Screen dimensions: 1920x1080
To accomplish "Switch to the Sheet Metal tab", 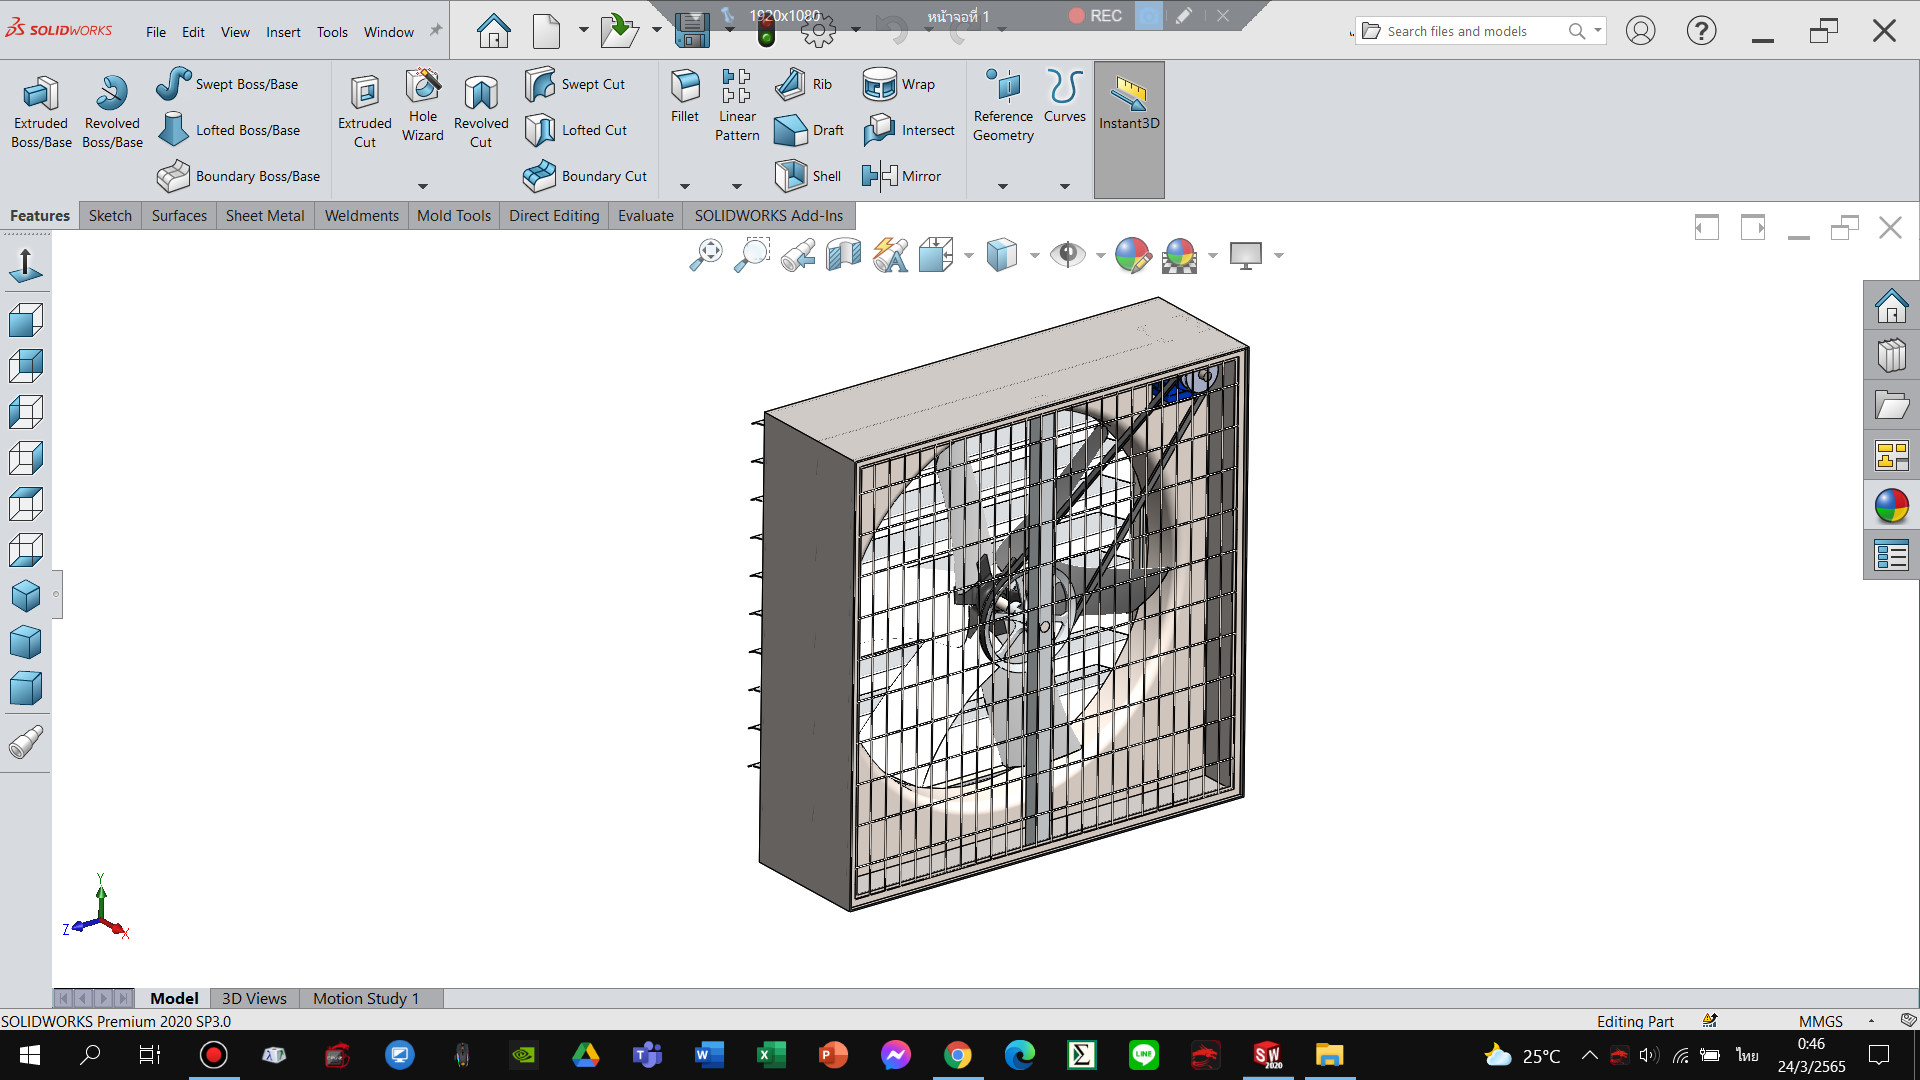I will tap(265, 215).
